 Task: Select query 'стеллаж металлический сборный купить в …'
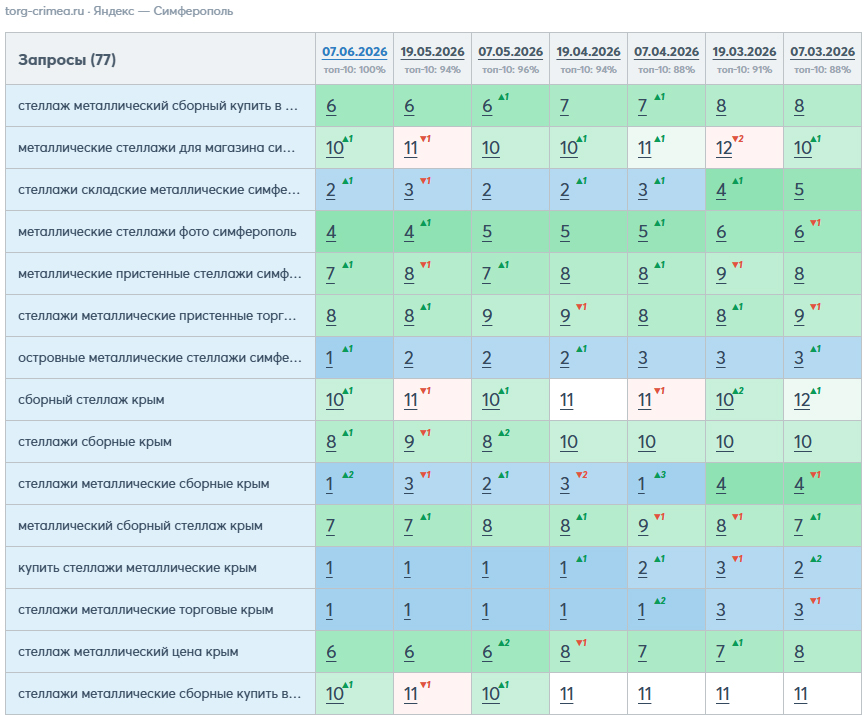158,106
